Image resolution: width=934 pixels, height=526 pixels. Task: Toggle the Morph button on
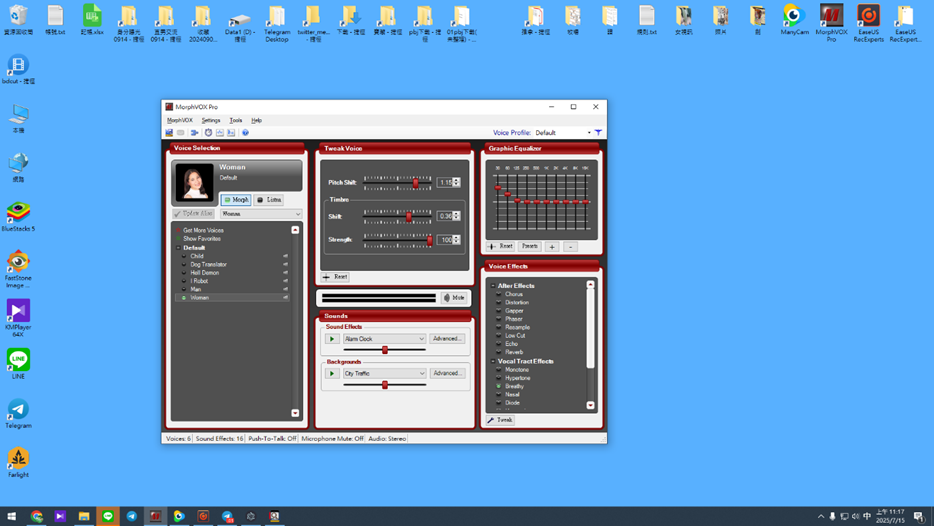pos(236,200)
